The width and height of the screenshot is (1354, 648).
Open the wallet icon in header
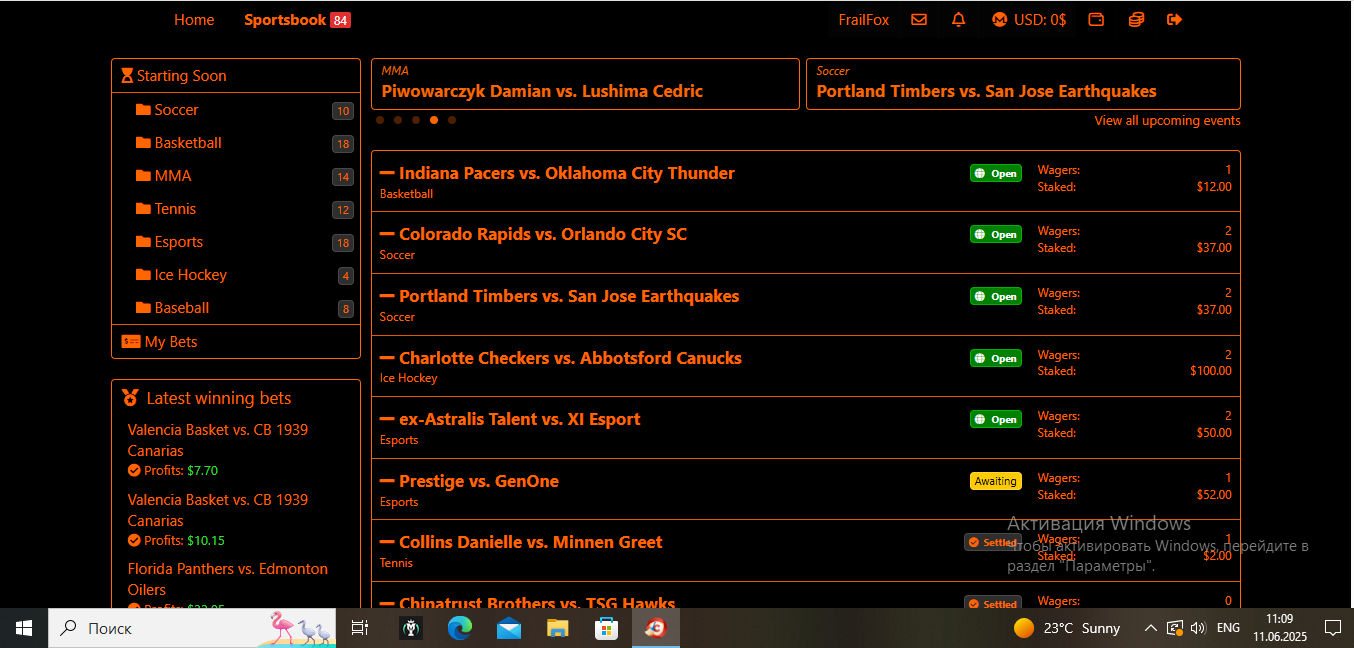tap(1096, 20)
